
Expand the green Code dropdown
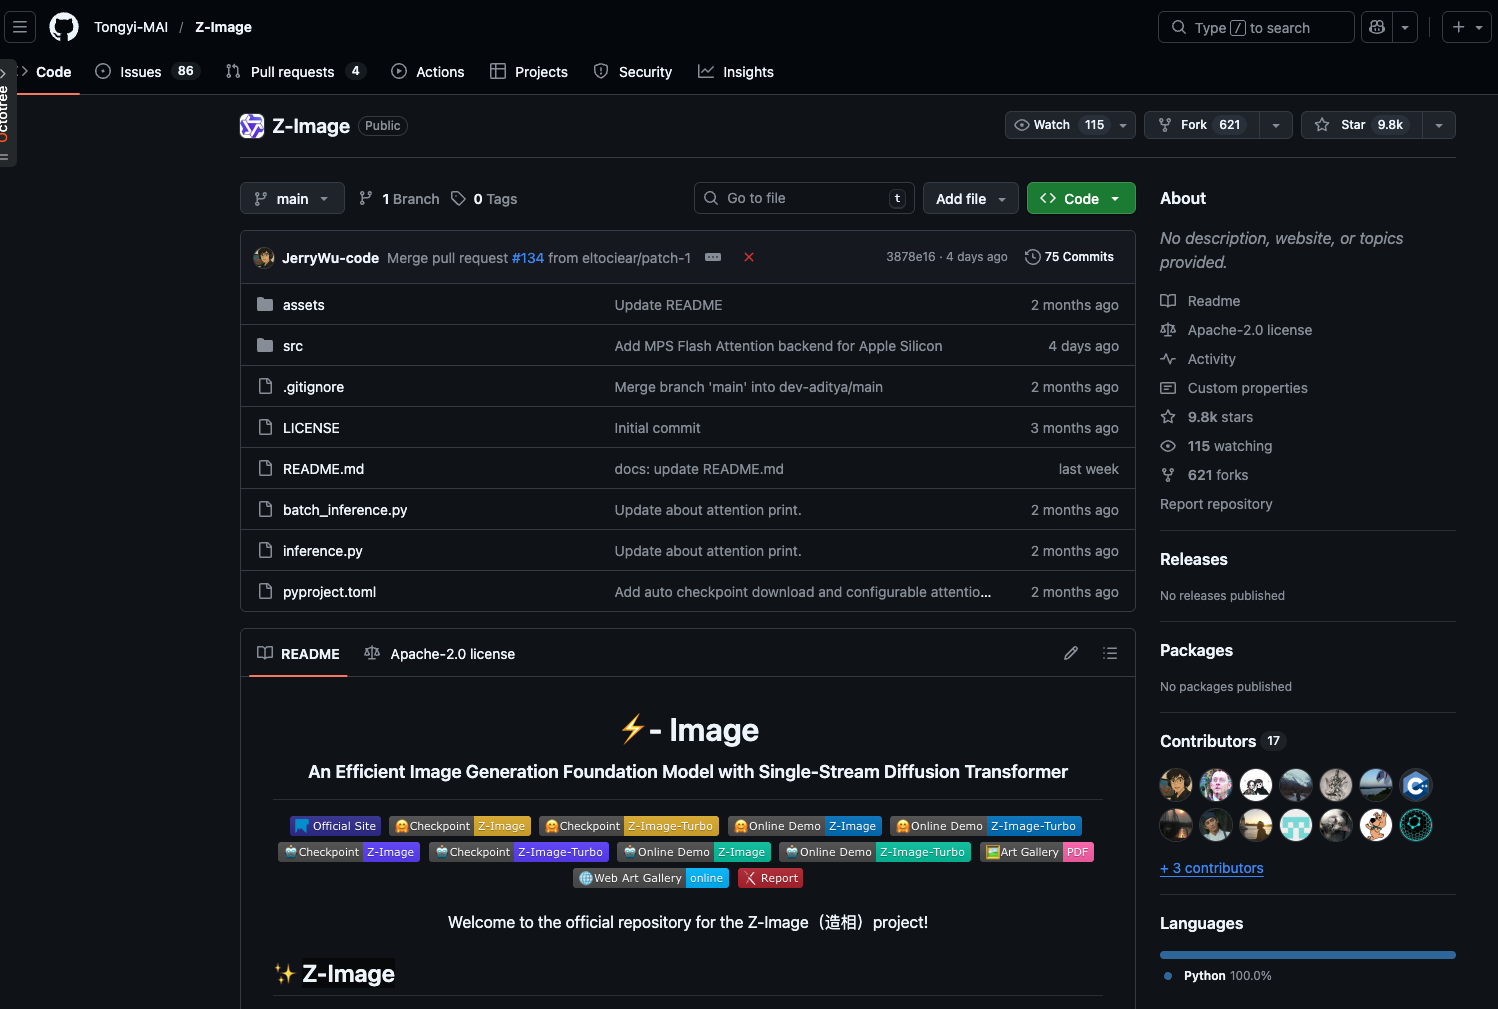tap(1080, 198)
